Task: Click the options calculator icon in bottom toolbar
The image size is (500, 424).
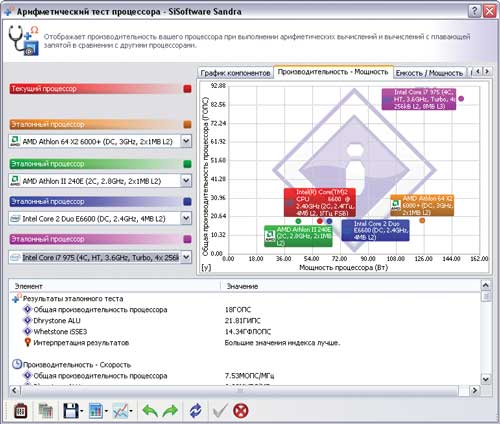Action: [21, 411]
